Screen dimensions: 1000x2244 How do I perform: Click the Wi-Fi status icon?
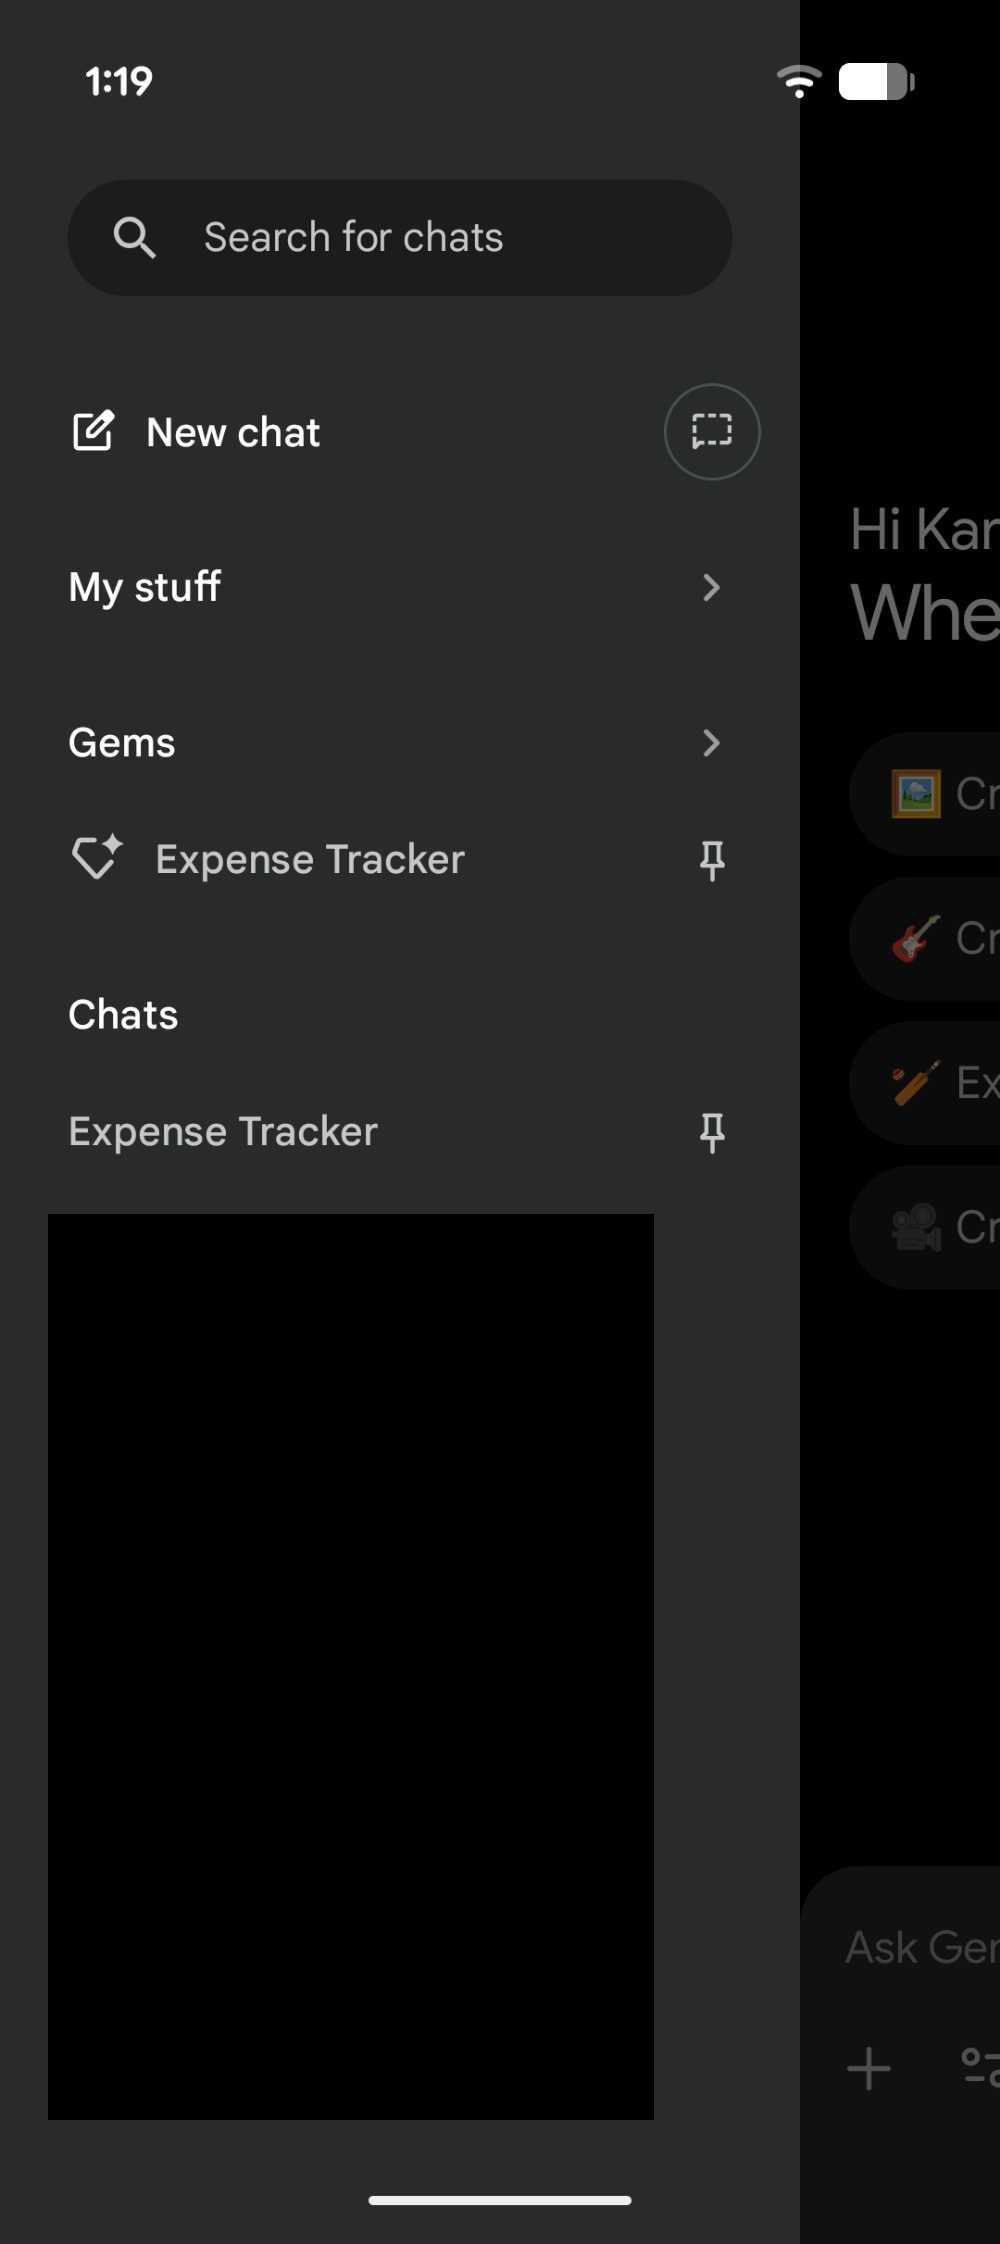pos(799,81)
